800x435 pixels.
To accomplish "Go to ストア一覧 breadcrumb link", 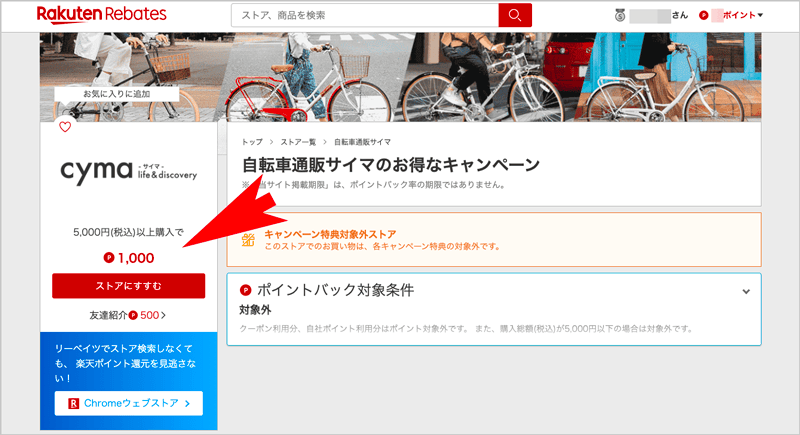I will click(298, 142).
